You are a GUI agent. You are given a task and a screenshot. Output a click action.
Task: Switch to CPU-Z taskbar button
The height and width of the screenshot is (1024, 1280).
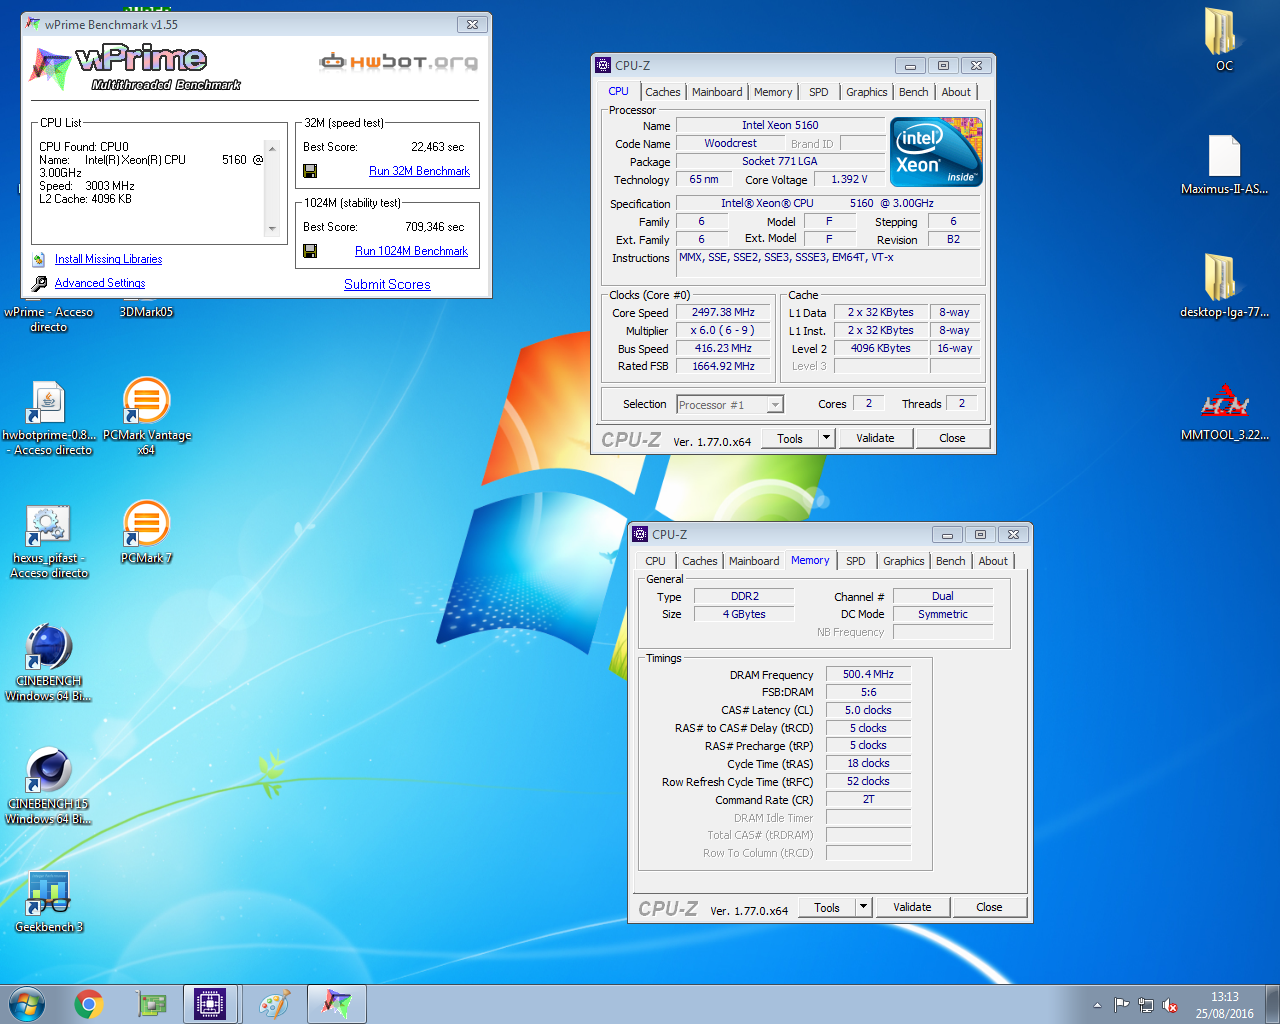[x=211, y=1004]
